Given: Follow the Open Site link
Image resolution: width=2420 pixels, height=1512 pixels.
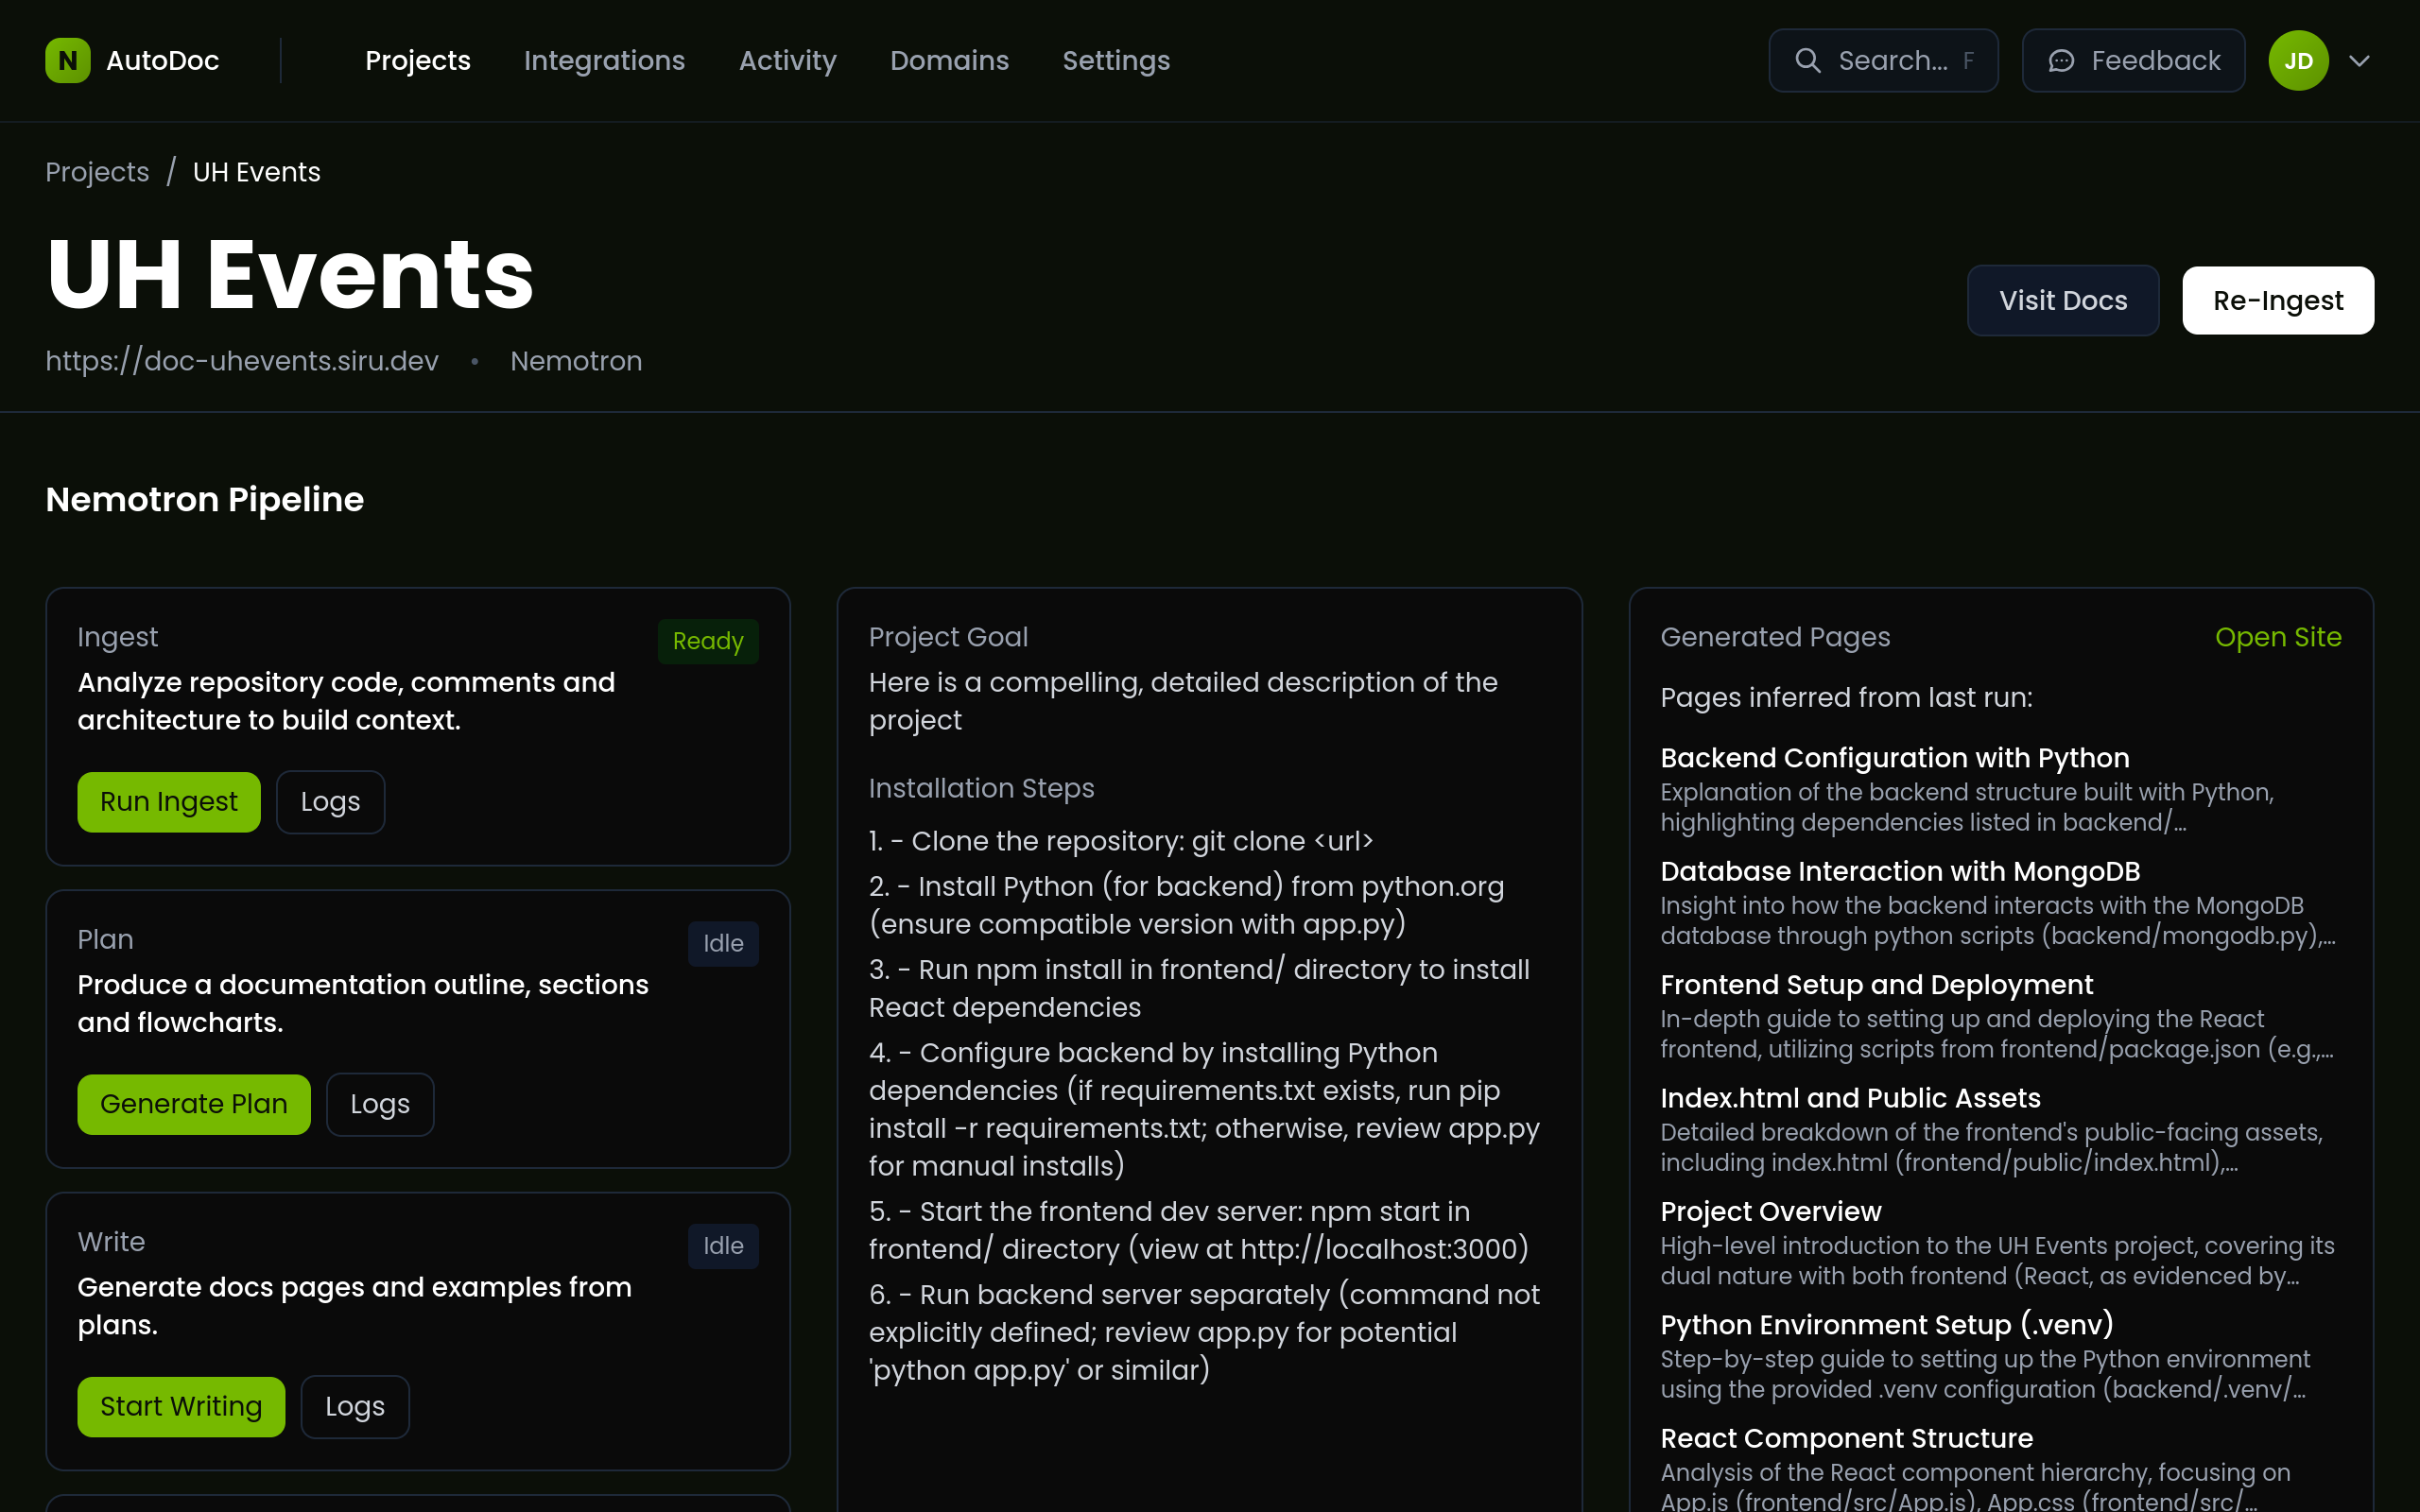Looking at the screenshot, I should point(2277,637).
